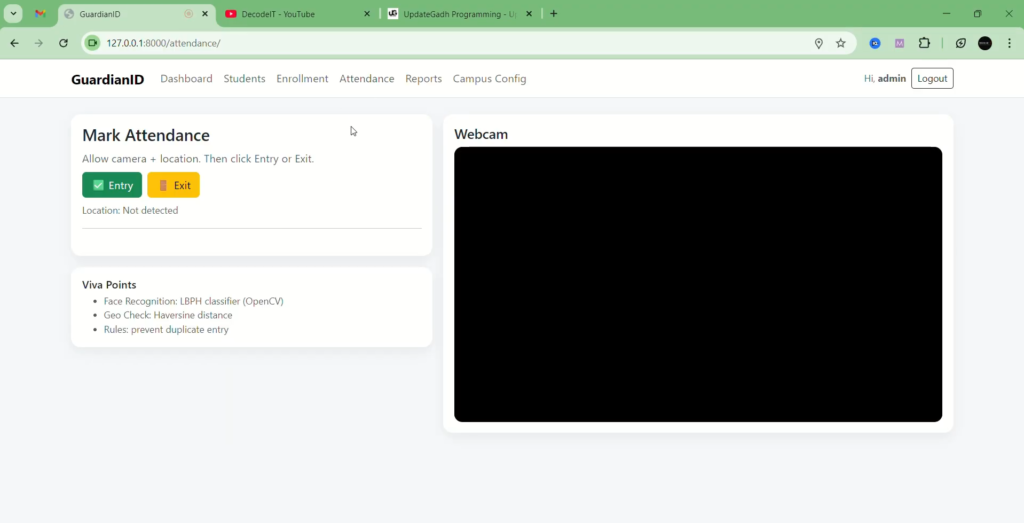Click the black webcam preview area
Viewport: 1024px width, 523px height.
tap(698, 284)
